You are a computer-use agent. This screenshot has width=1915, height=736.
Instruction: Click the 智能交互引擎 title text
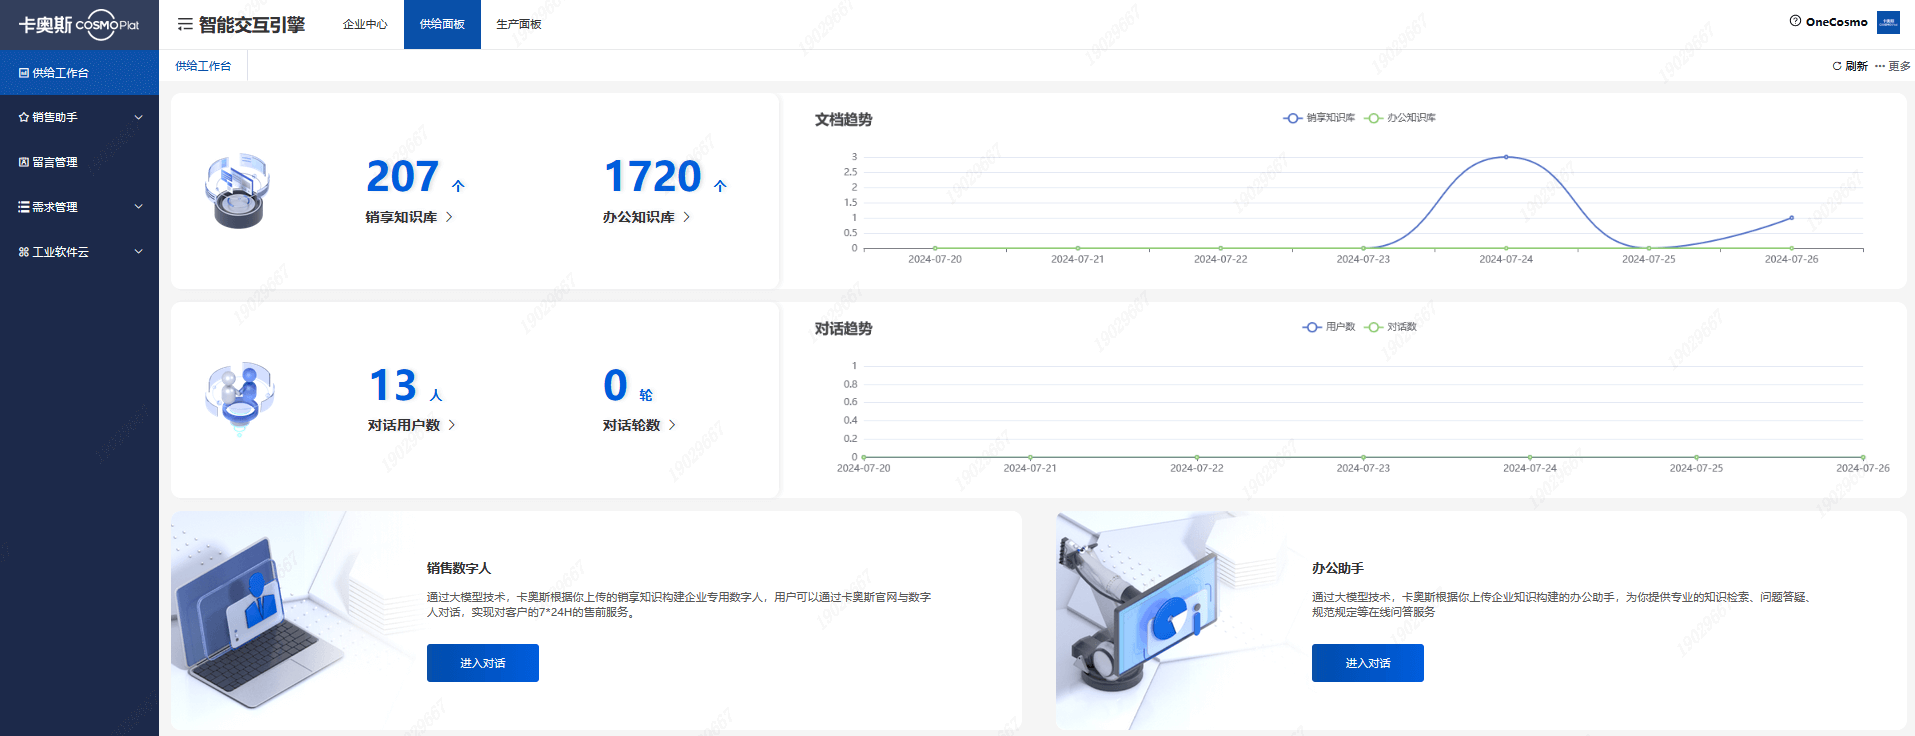coord(252,24)
